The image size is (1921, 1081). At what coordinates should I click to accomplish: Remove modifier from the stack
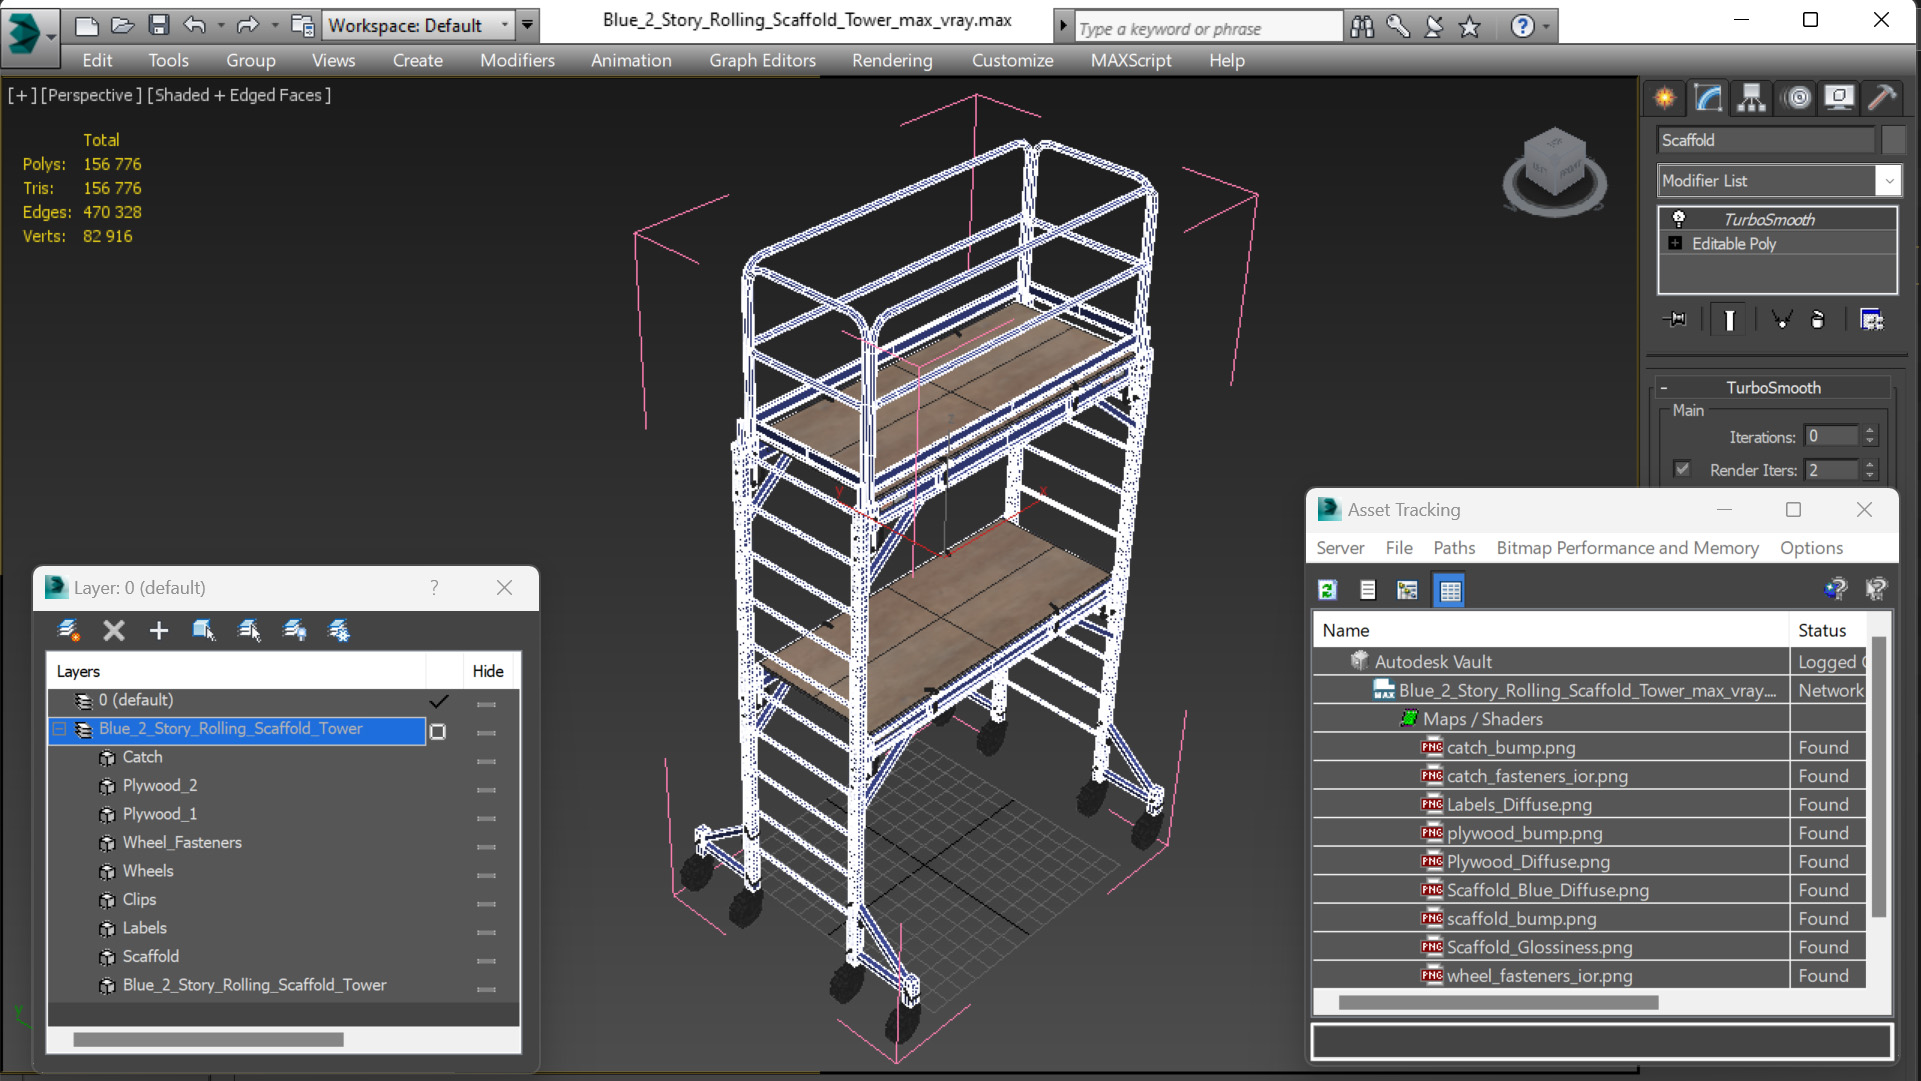pyautogui.click(x=1818, y=319)
